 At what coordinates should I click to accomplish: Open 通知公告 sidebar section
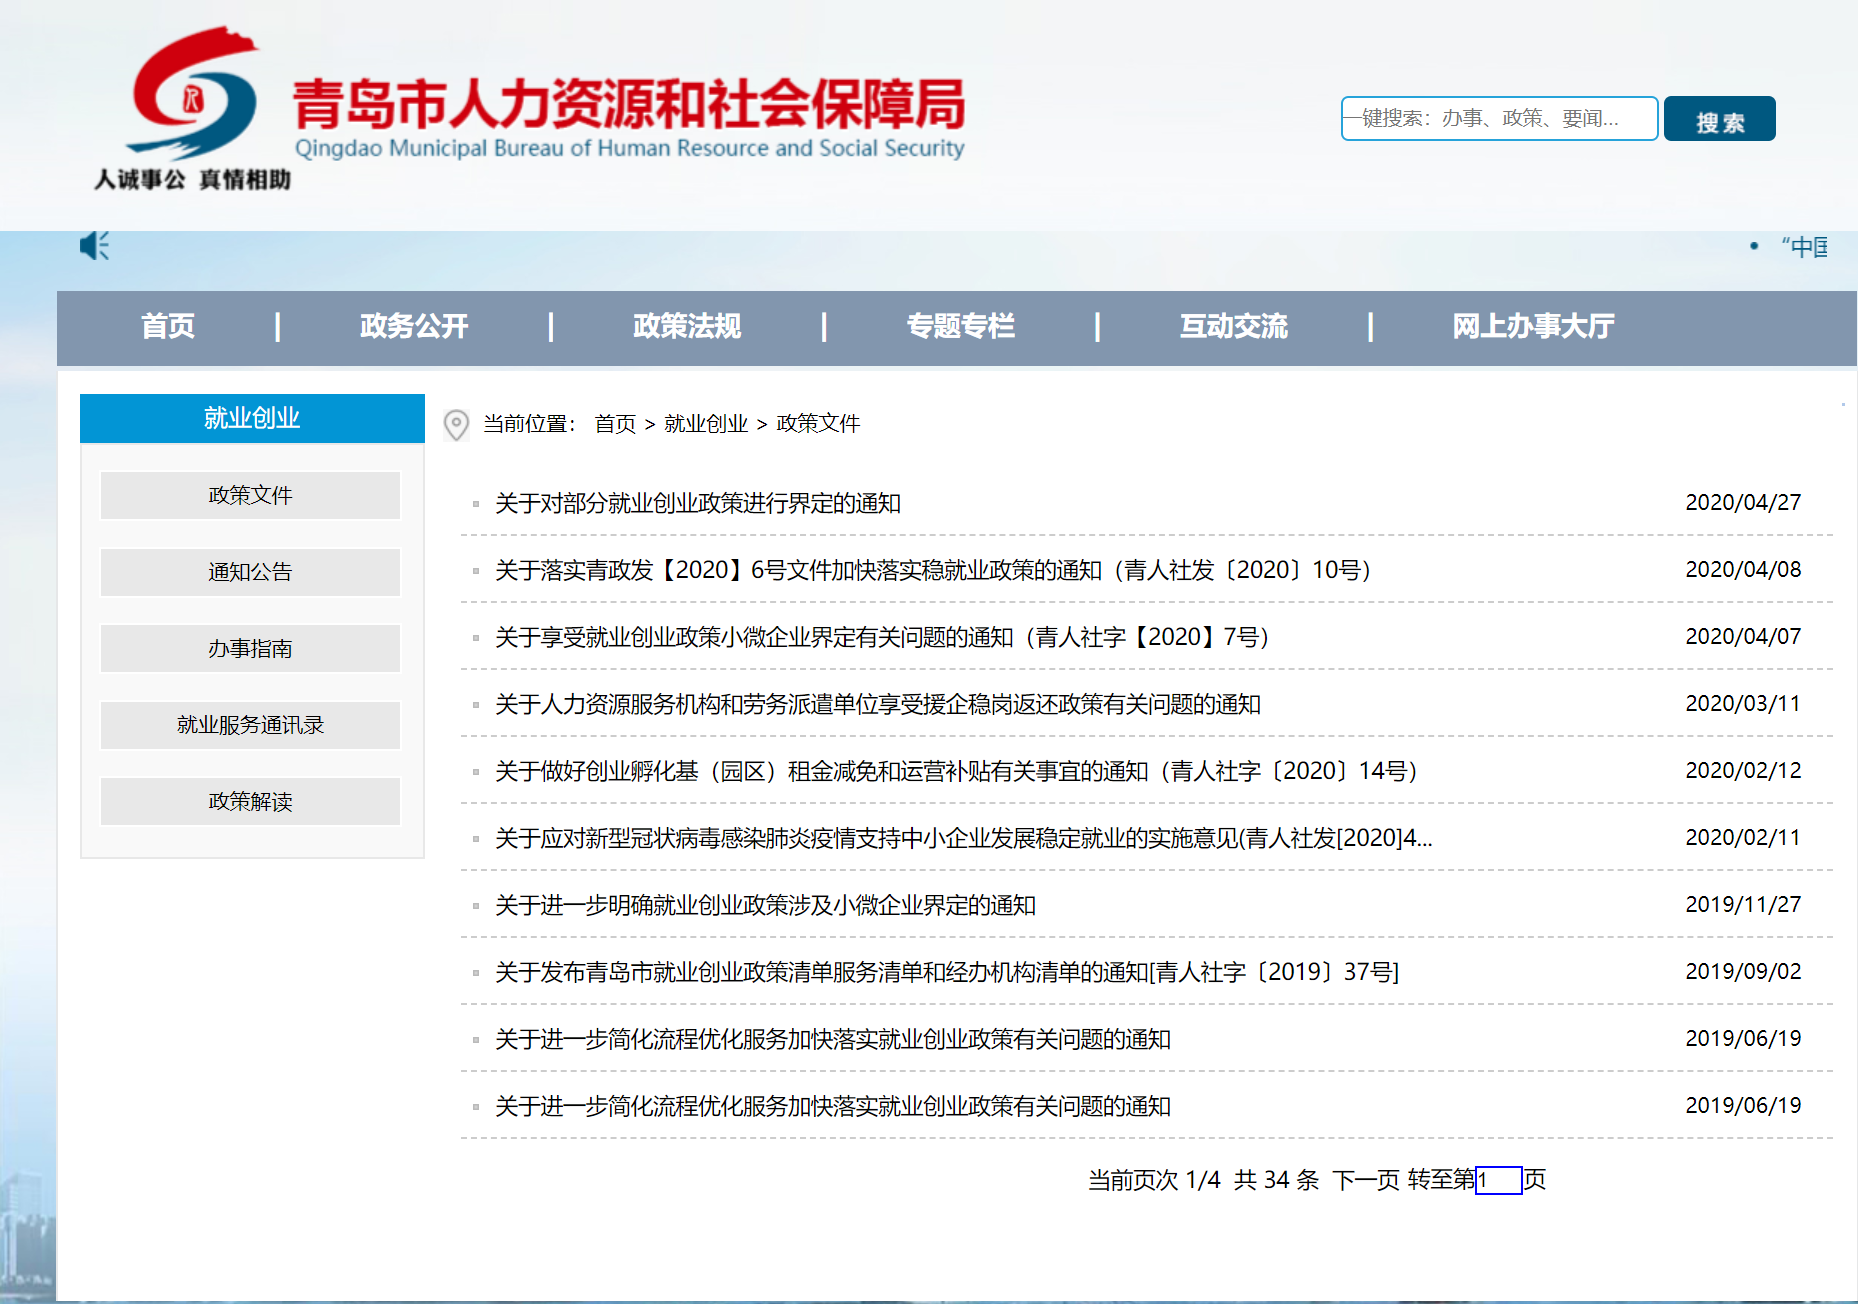250,572
